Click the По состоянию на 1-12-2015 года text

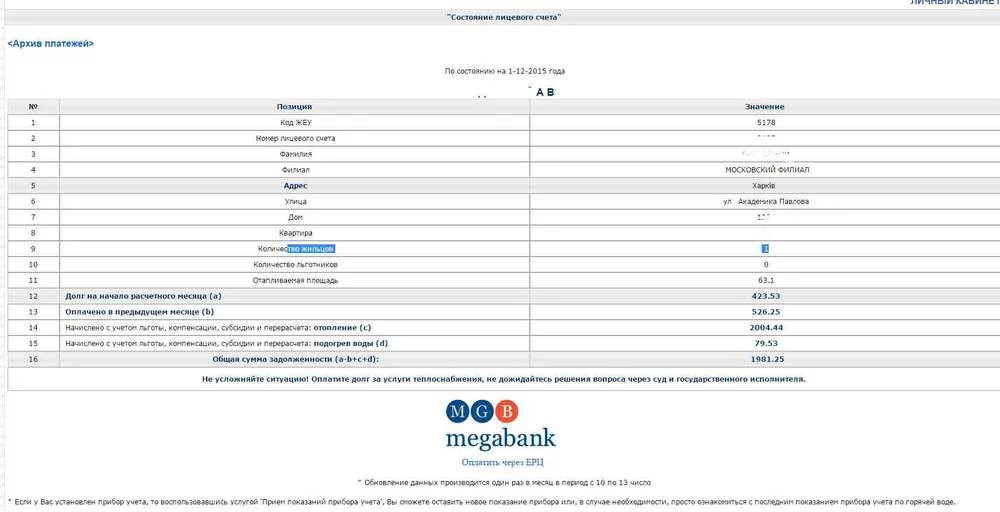click(x=504, y=71)
